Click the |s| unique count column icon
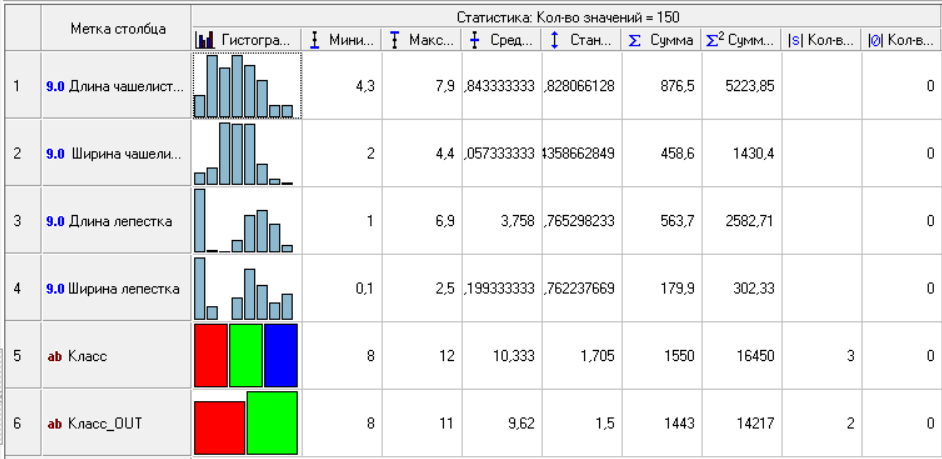Screen dimensions: 942x459 click(795, 40)
